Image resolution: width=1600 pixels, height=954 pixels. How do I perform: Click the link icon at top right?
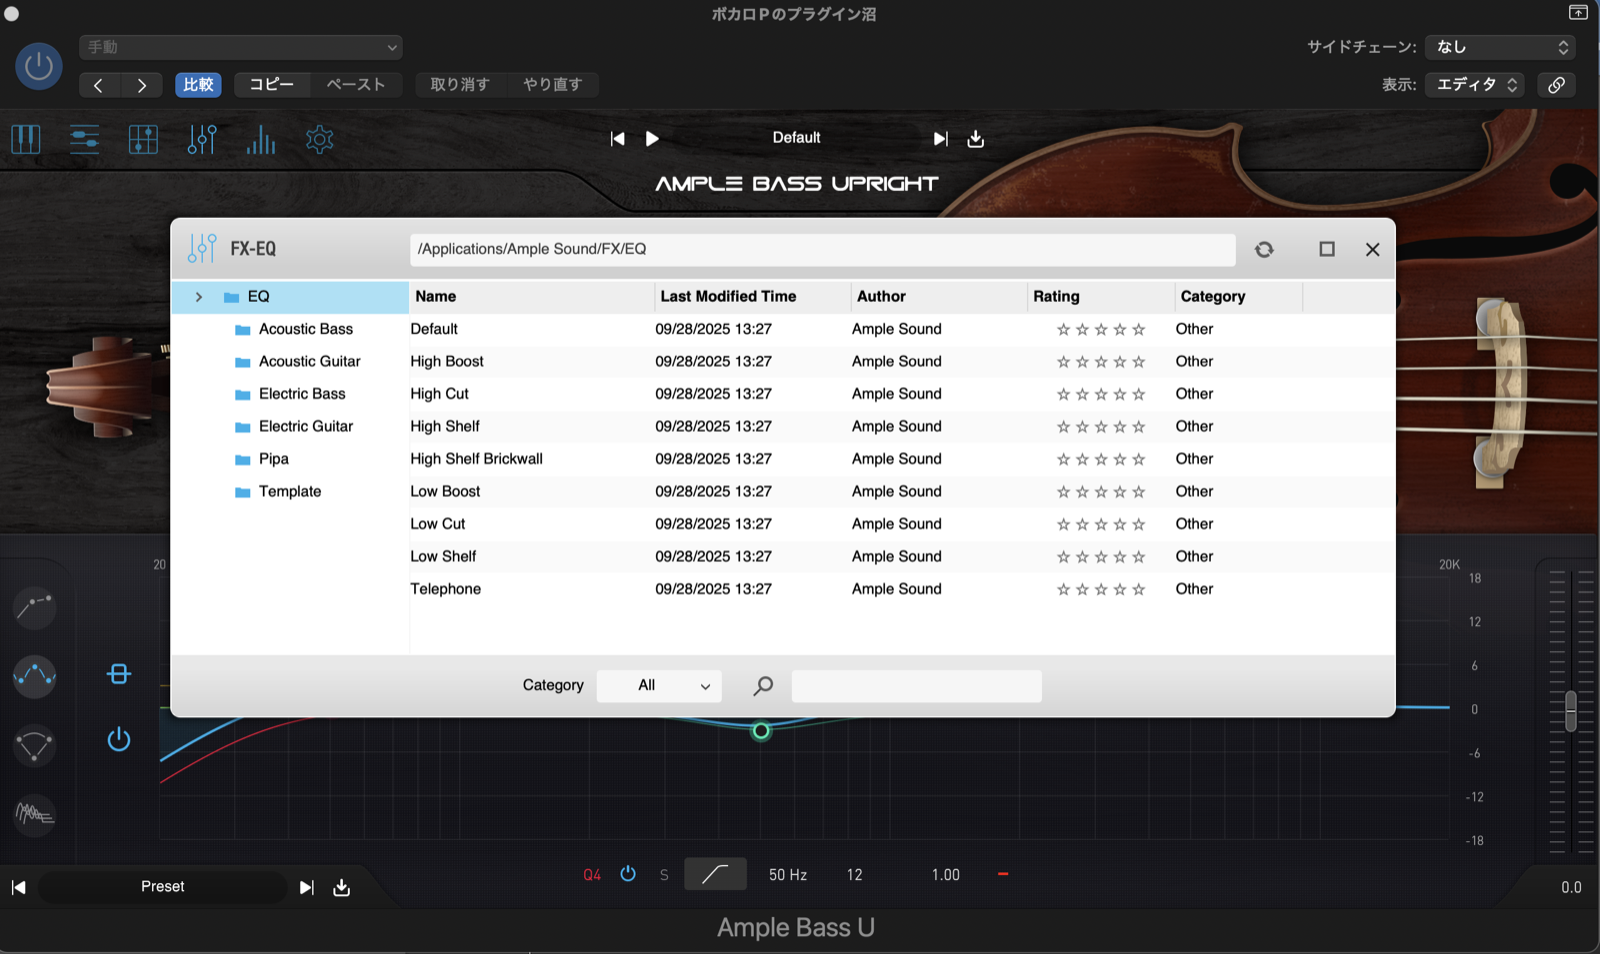coord(1557,85)
